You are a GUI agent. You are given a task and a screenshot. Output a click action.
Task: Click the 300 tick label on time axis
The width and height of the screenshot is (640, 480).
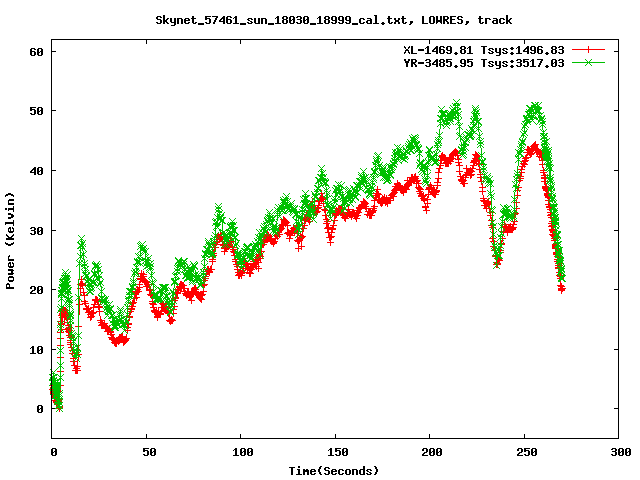click(617, 452)
